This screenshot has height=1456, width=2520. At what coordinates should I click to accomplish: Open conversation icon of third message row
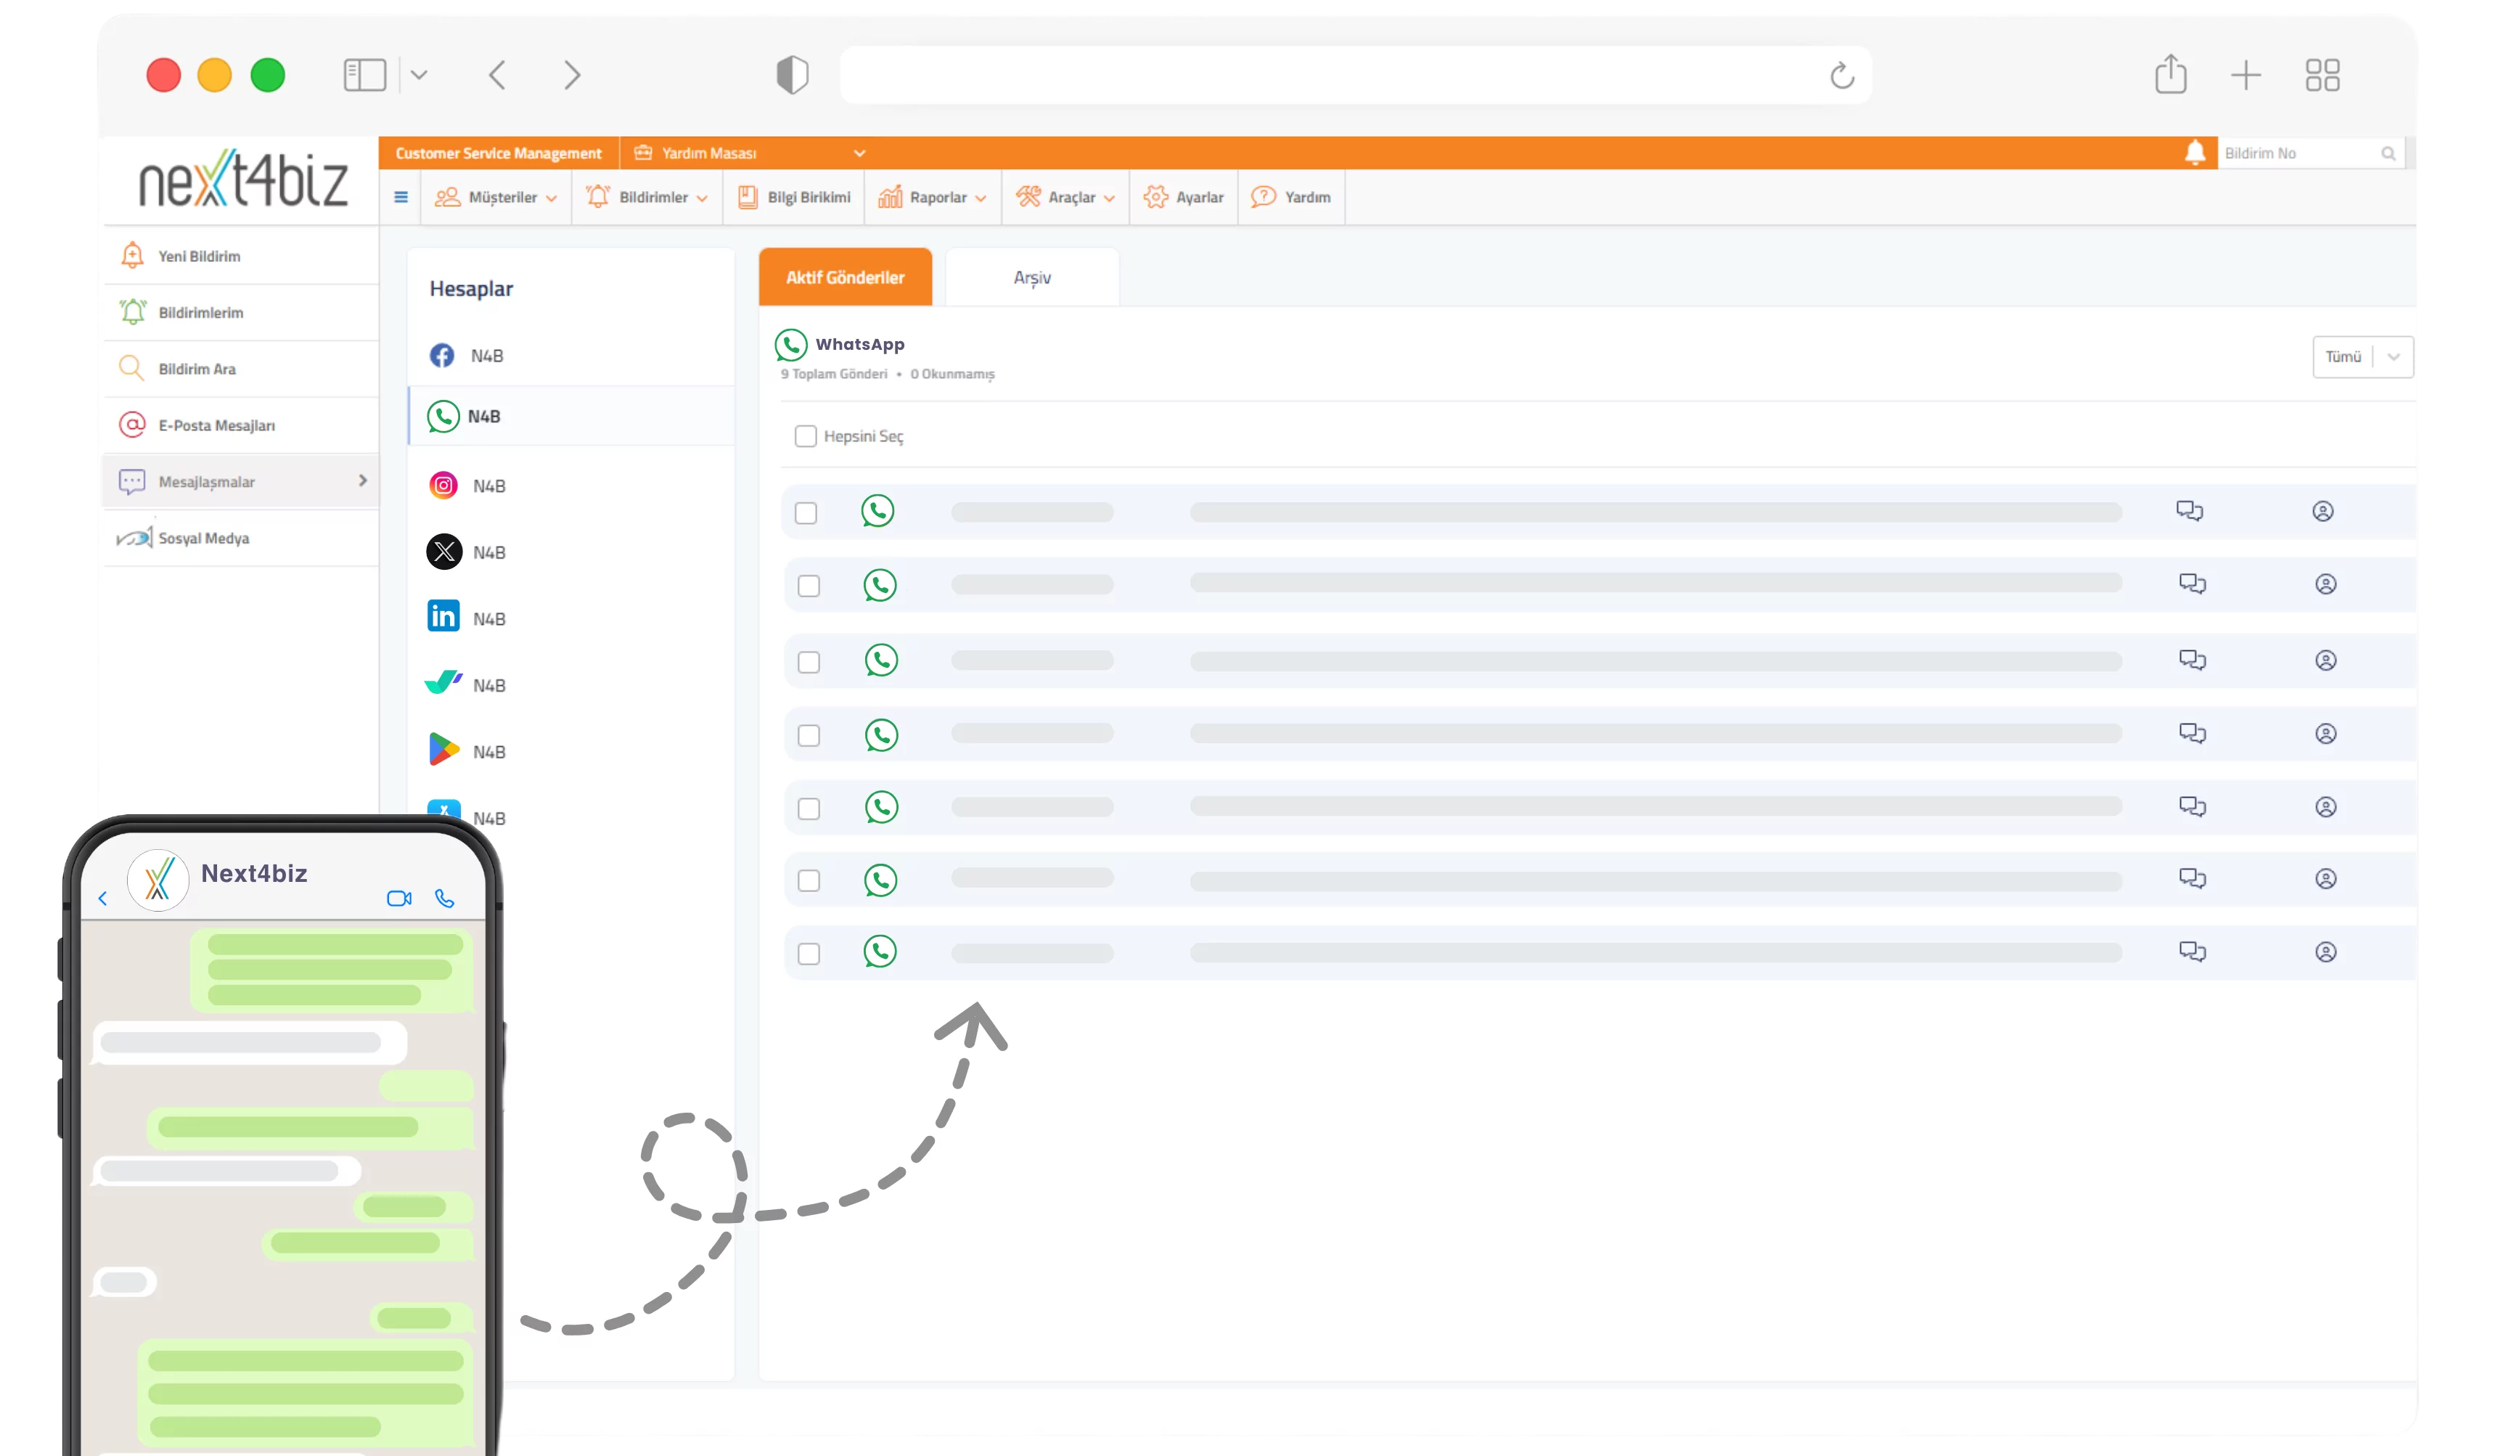[2192, 660]
